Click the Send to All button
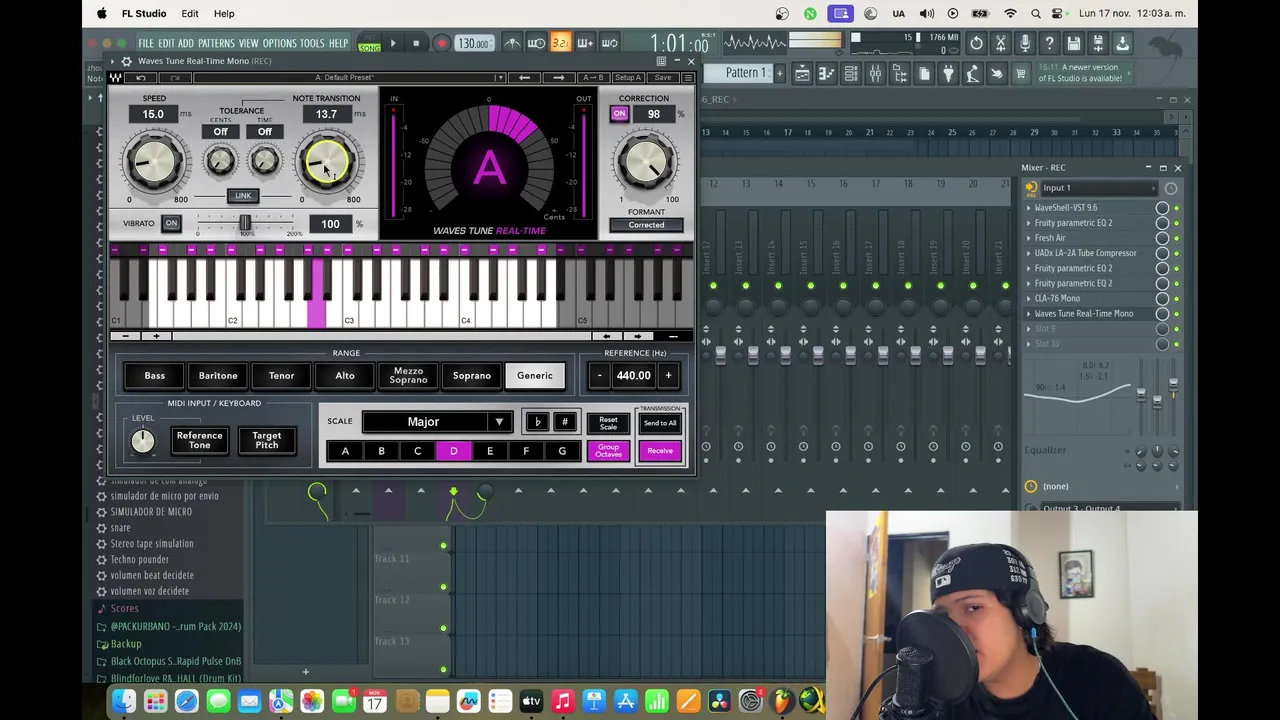This screenshot has width=1280, height=720. (x=660, y=423)
